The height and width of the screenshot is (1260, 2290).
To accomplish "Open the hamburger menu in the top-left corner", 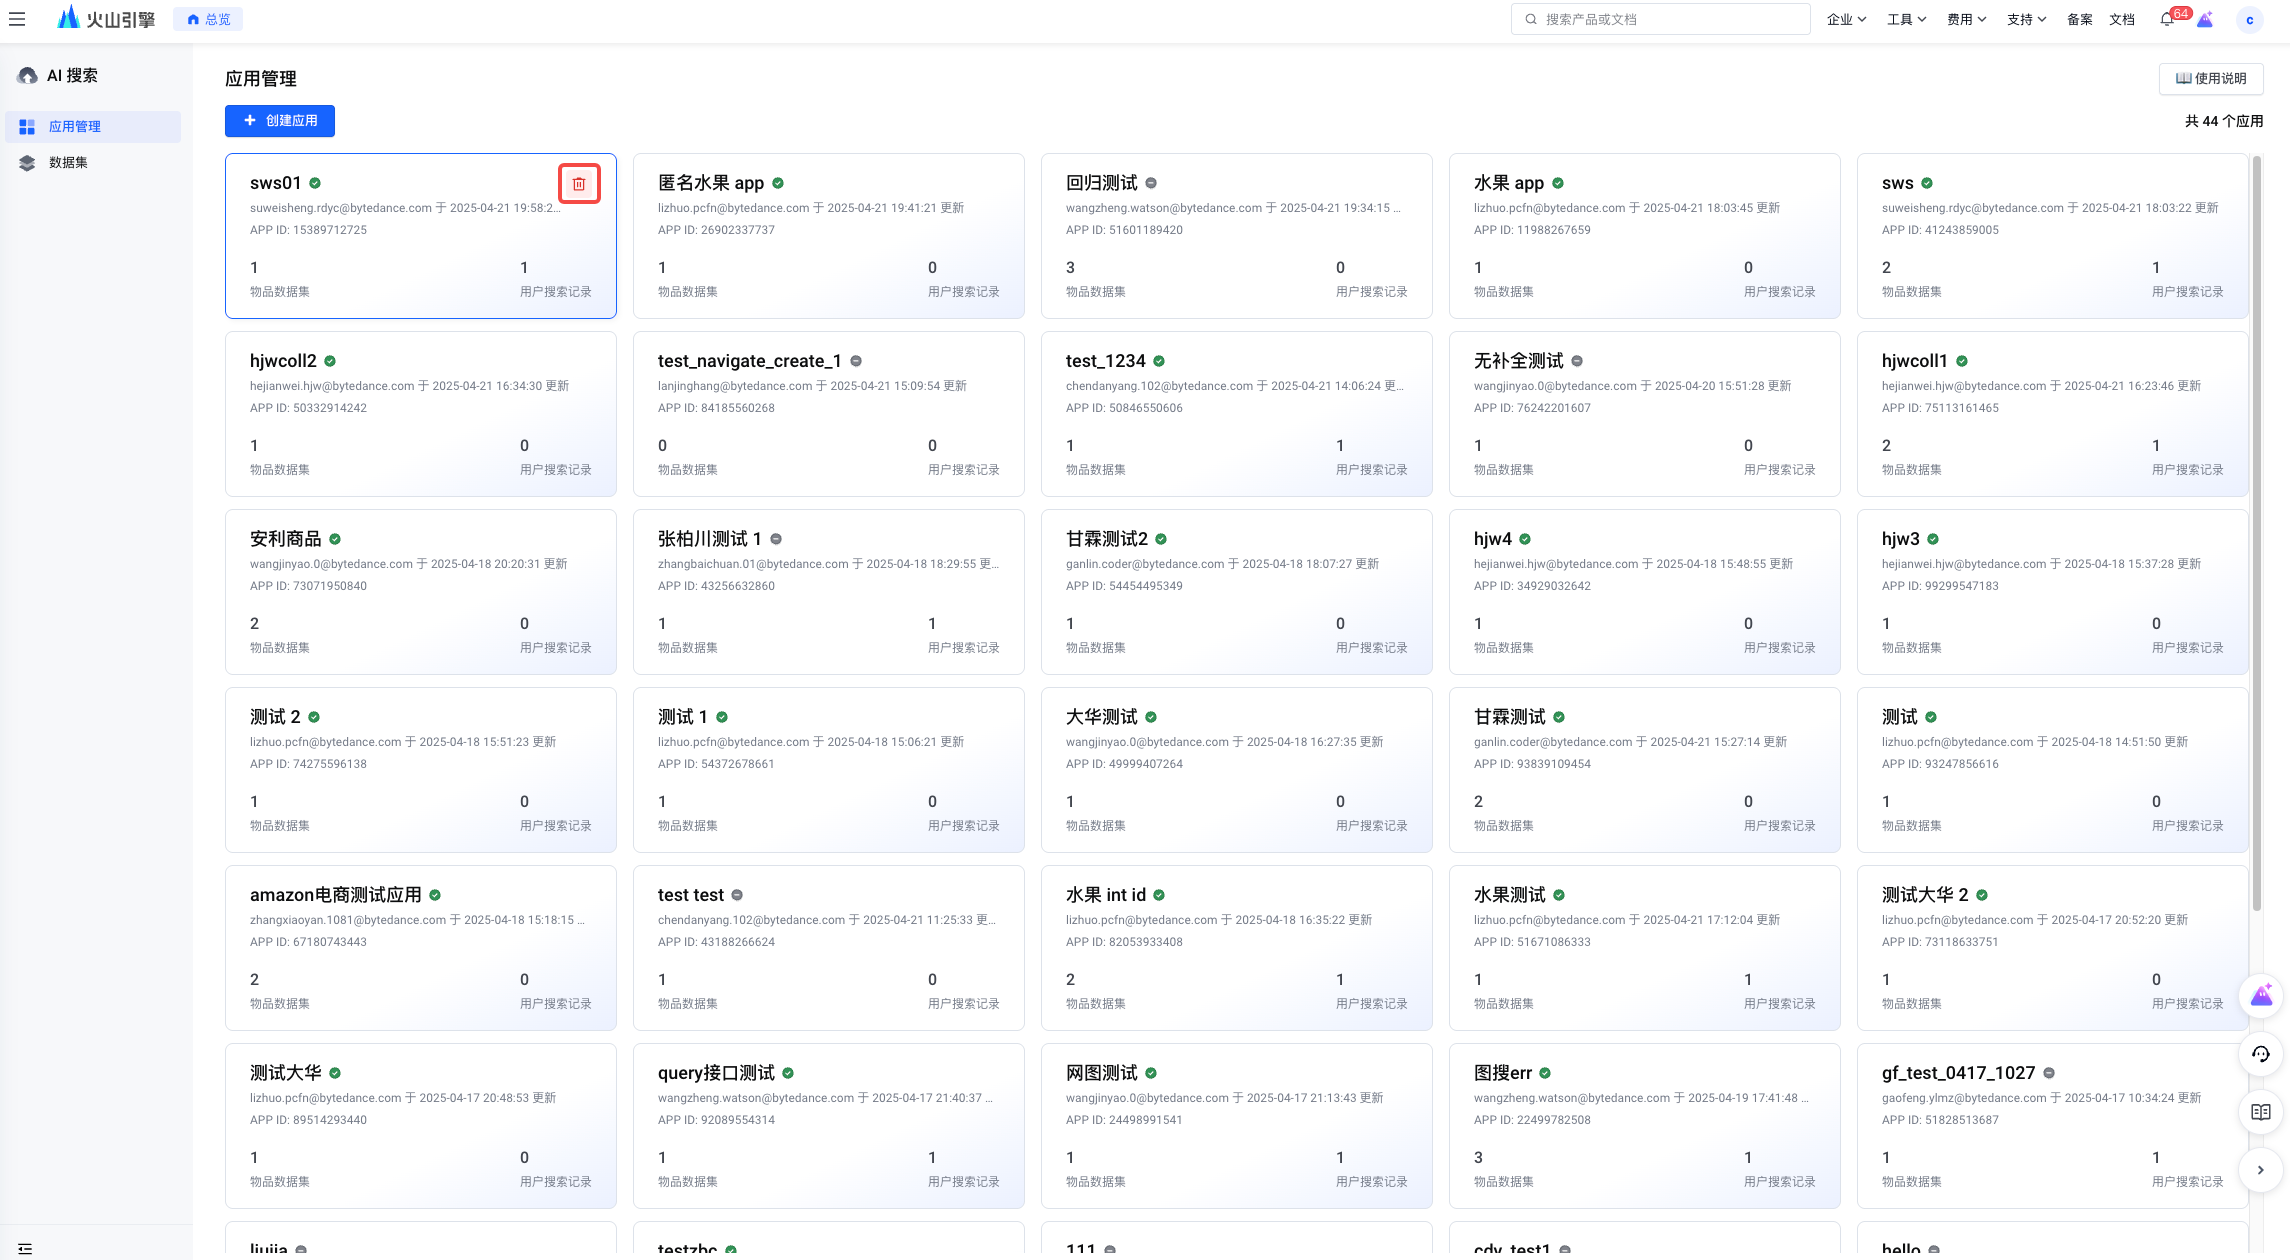I will [x=17, y=19].
